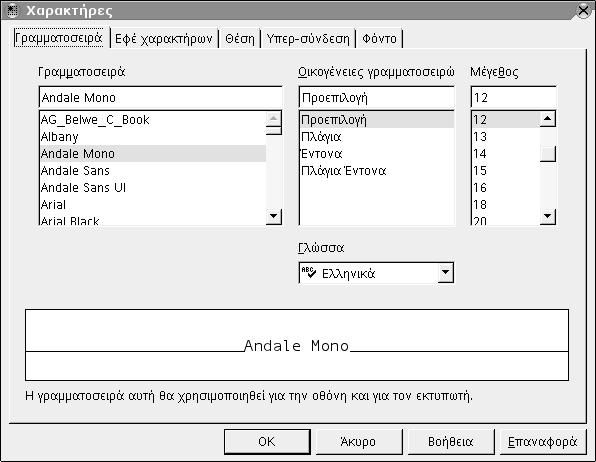Select Andale Mono in the font list
Viewport: 596px width, 462px height.
pos(152,154)
